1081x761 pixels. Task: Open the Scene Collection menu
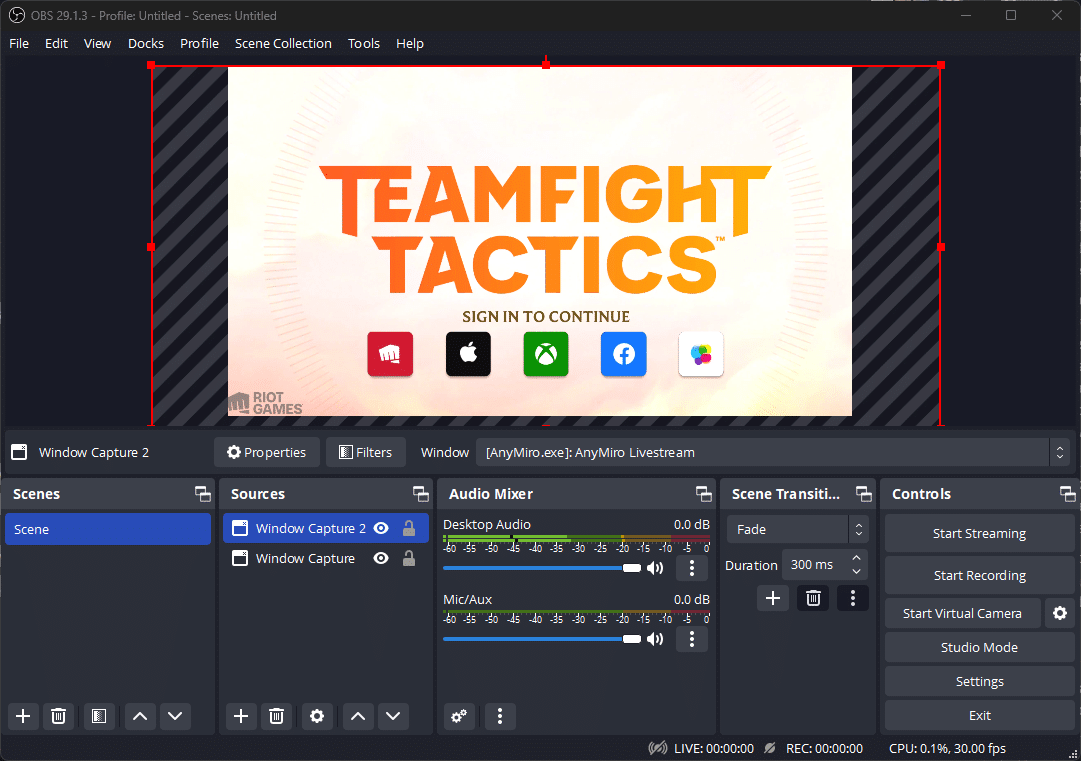(x=283, y=43)
